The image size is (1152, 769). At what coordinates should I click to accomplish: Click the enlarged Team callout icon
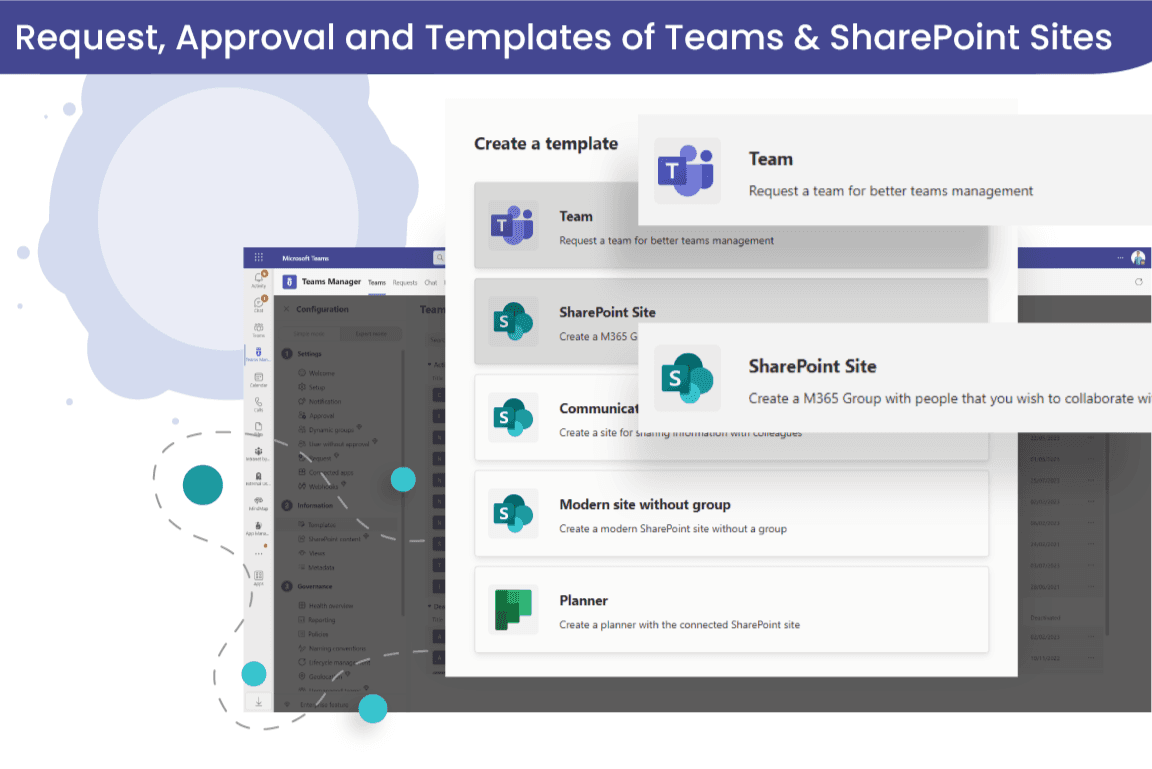pyautogui.click(x=686, y=171)
